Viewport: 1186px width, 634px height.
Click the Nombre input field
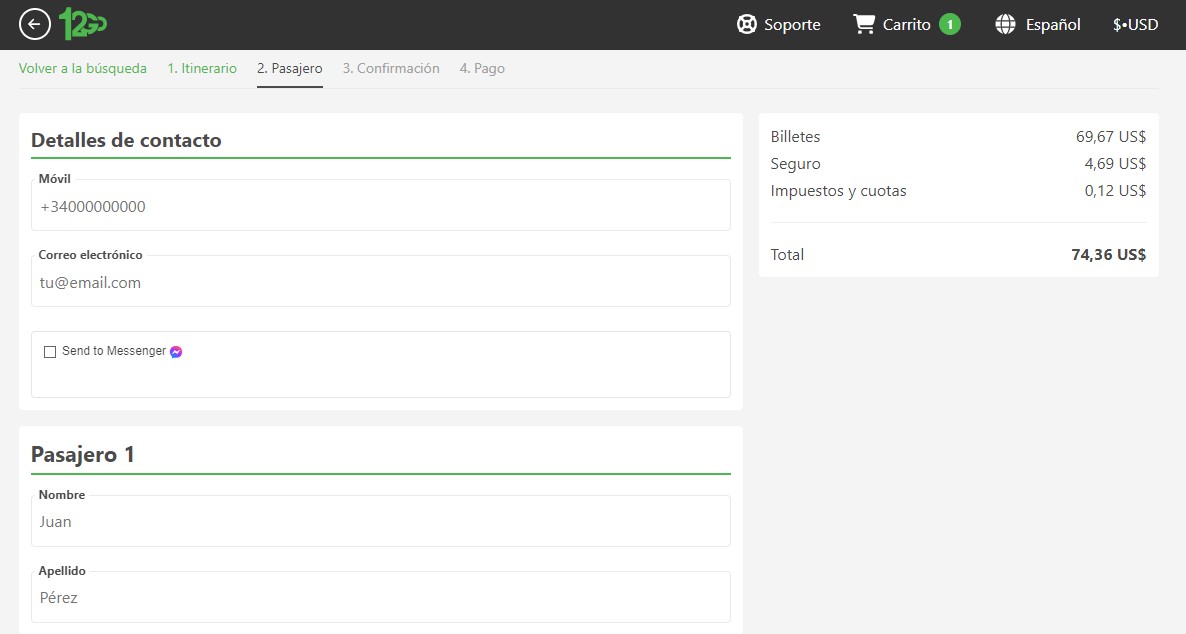coord(380,522)
